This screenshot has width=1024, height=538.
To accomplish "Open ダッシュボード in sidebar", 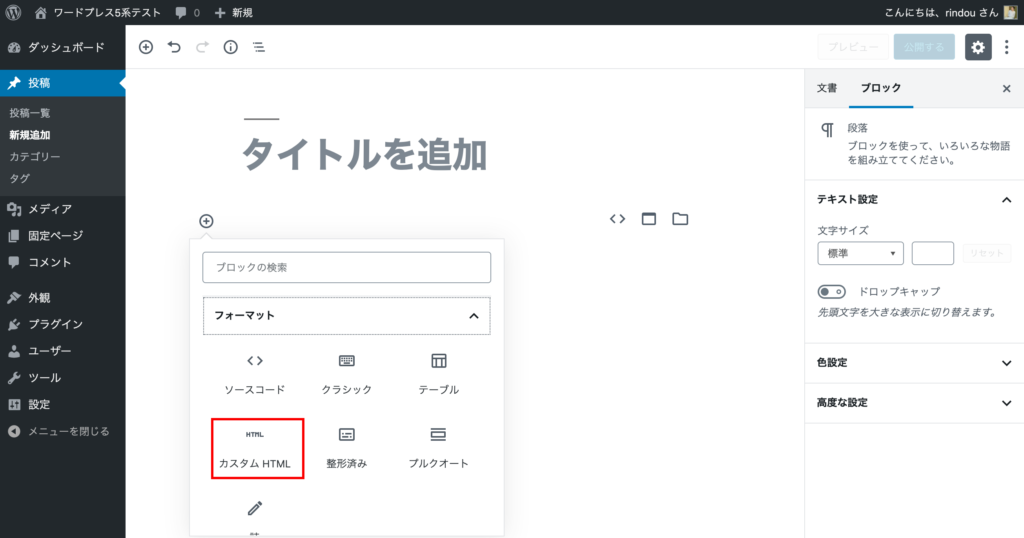I will point(63,47).
